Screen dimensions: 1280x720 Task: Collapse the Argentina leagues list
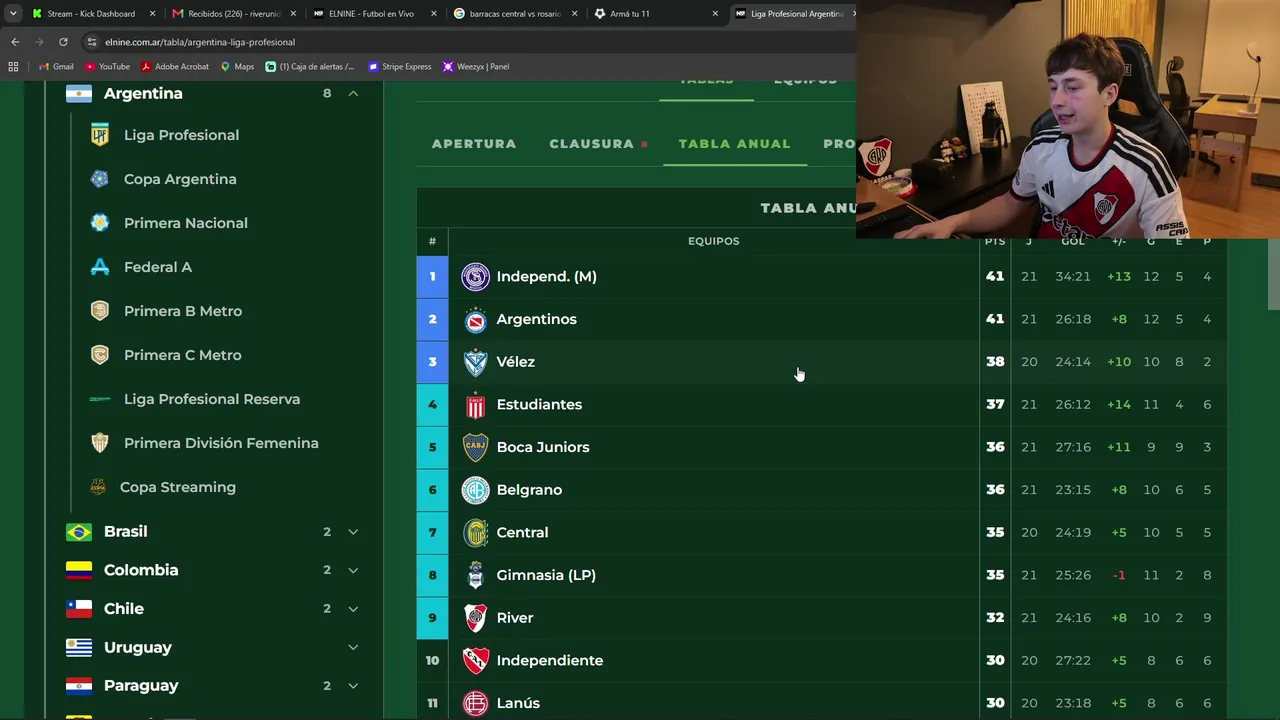353,93
